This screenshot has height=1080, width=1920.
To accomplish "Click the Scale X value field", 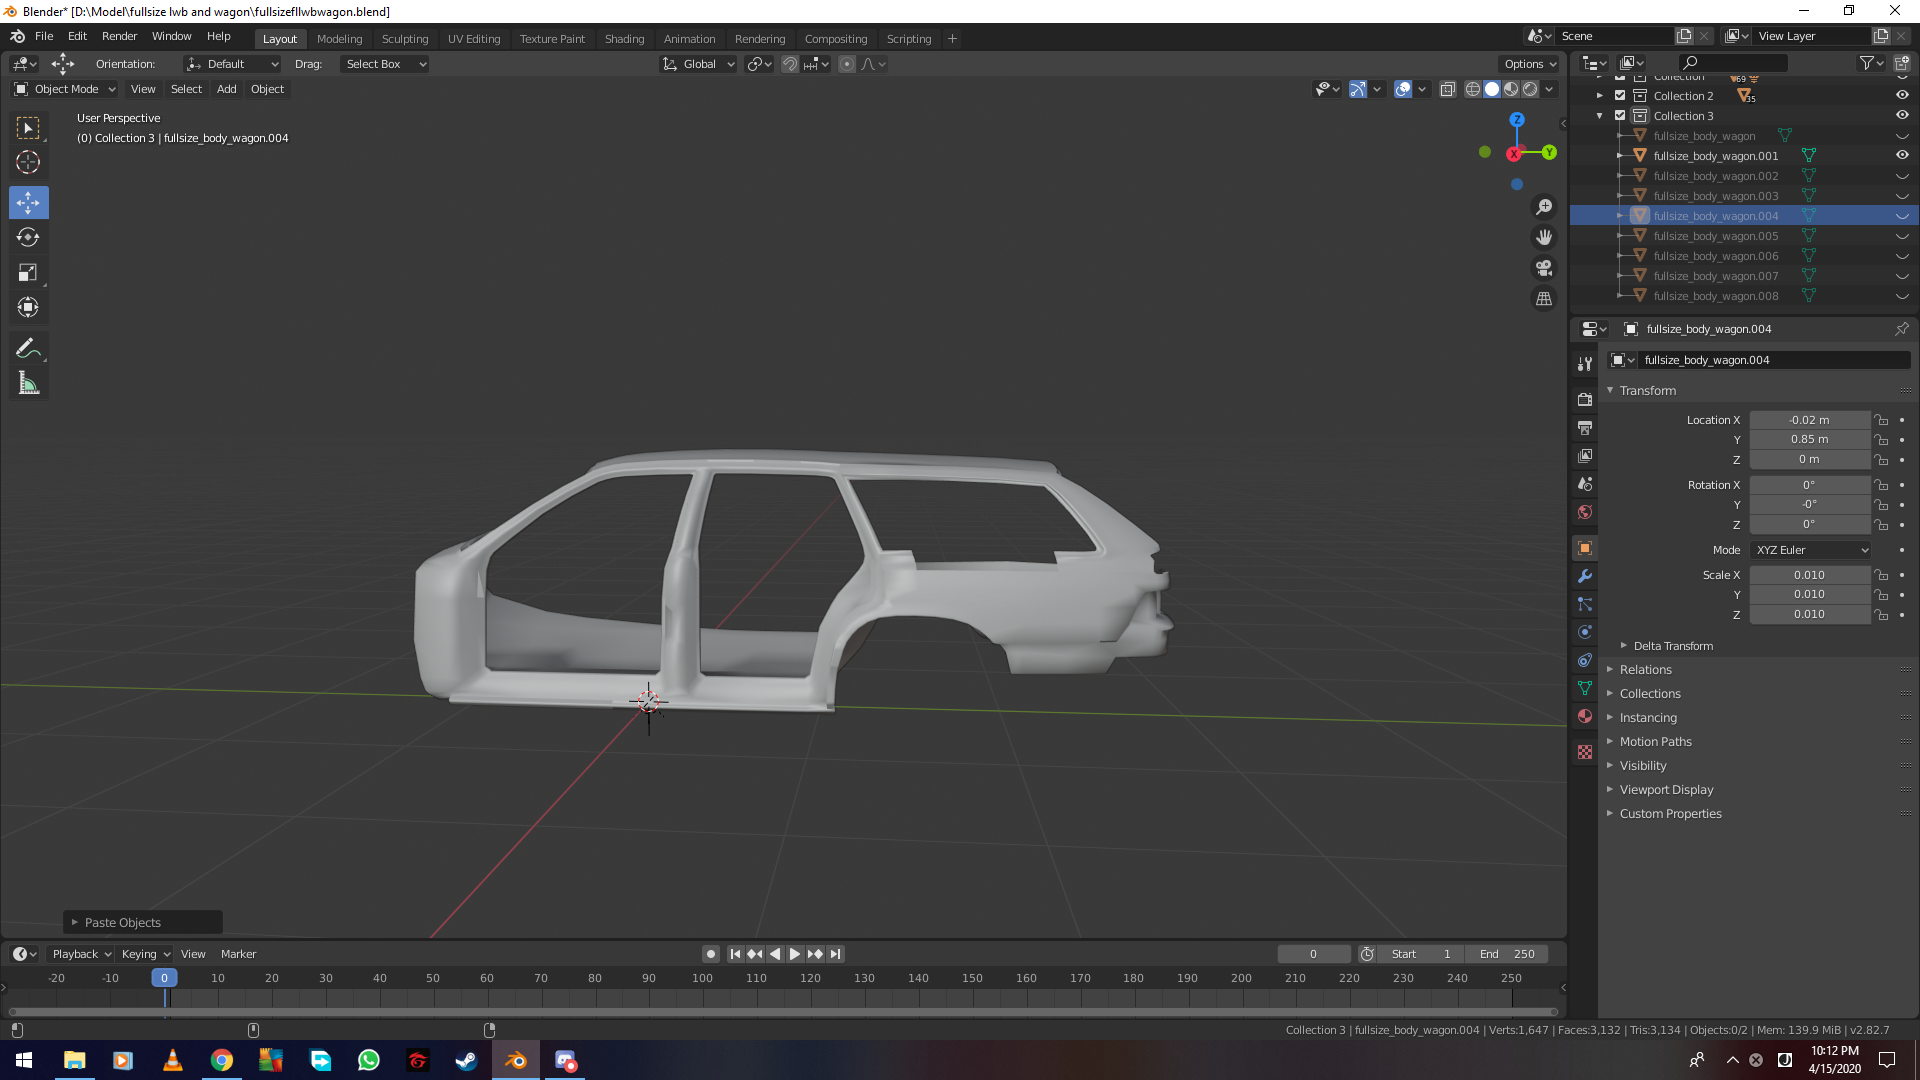I will (1809, 575).
